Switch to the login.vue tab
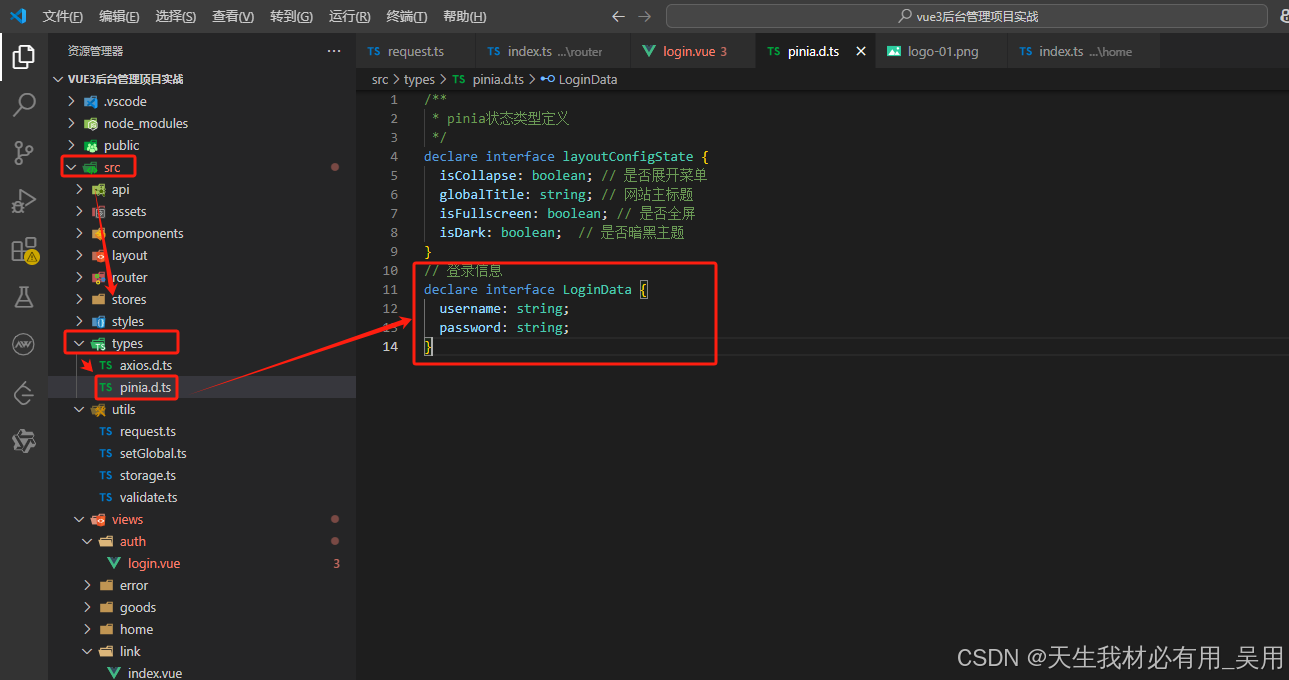Viewport: 1289px width, 680px height. (693, 51)
